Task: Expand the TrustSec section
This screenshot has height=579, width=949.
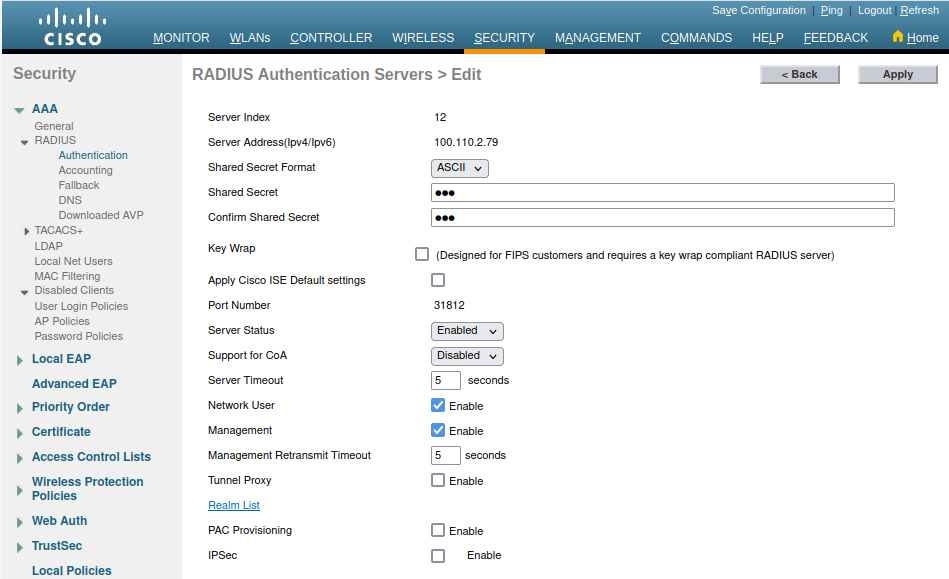Action: point(19,547)
